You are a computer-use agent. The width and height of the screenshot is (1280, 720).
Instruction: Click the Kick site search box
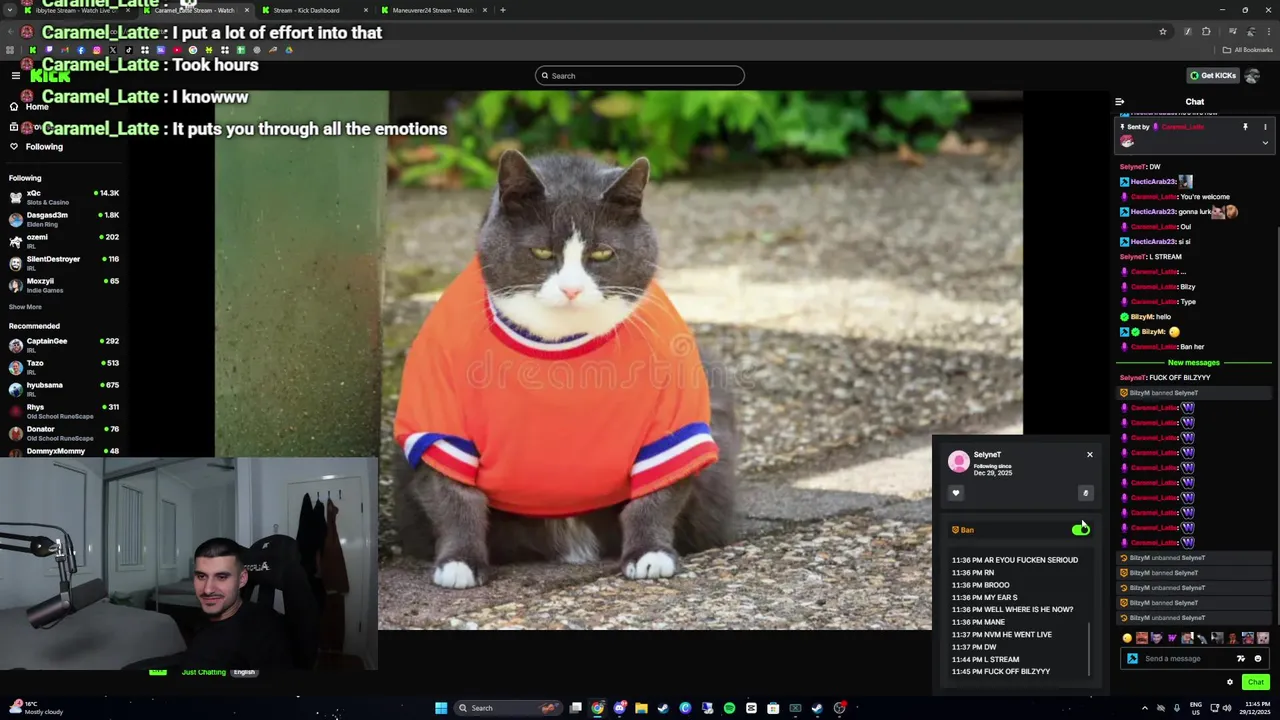640,75
